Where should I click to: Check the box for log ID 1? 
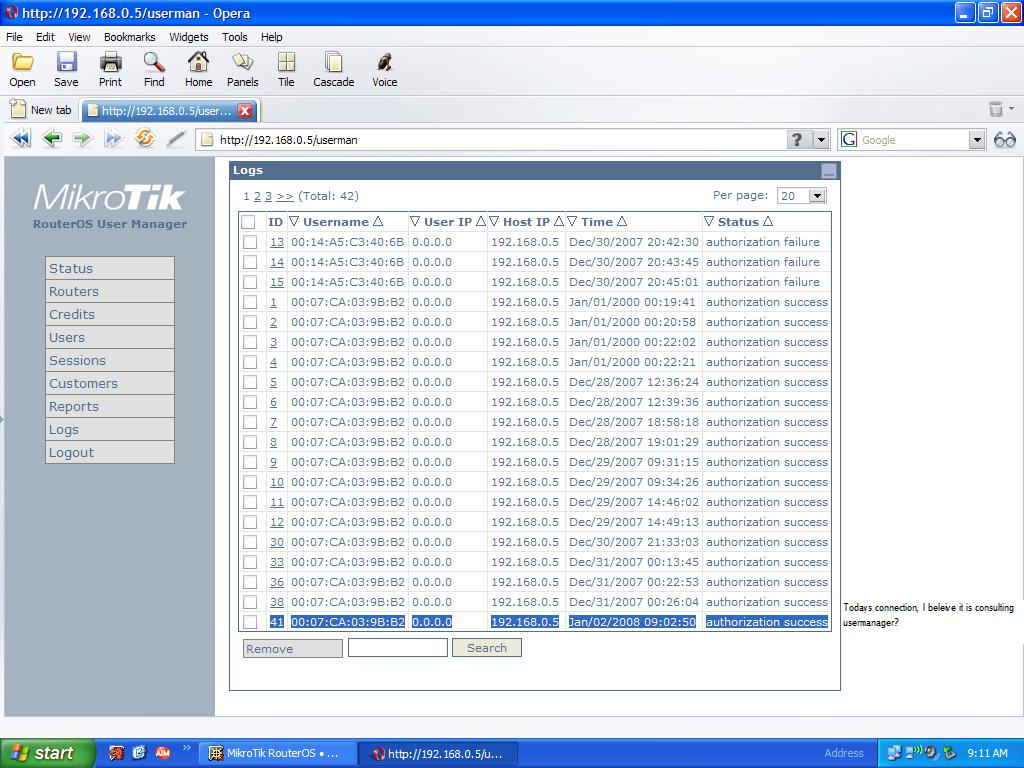coord(250,302)
